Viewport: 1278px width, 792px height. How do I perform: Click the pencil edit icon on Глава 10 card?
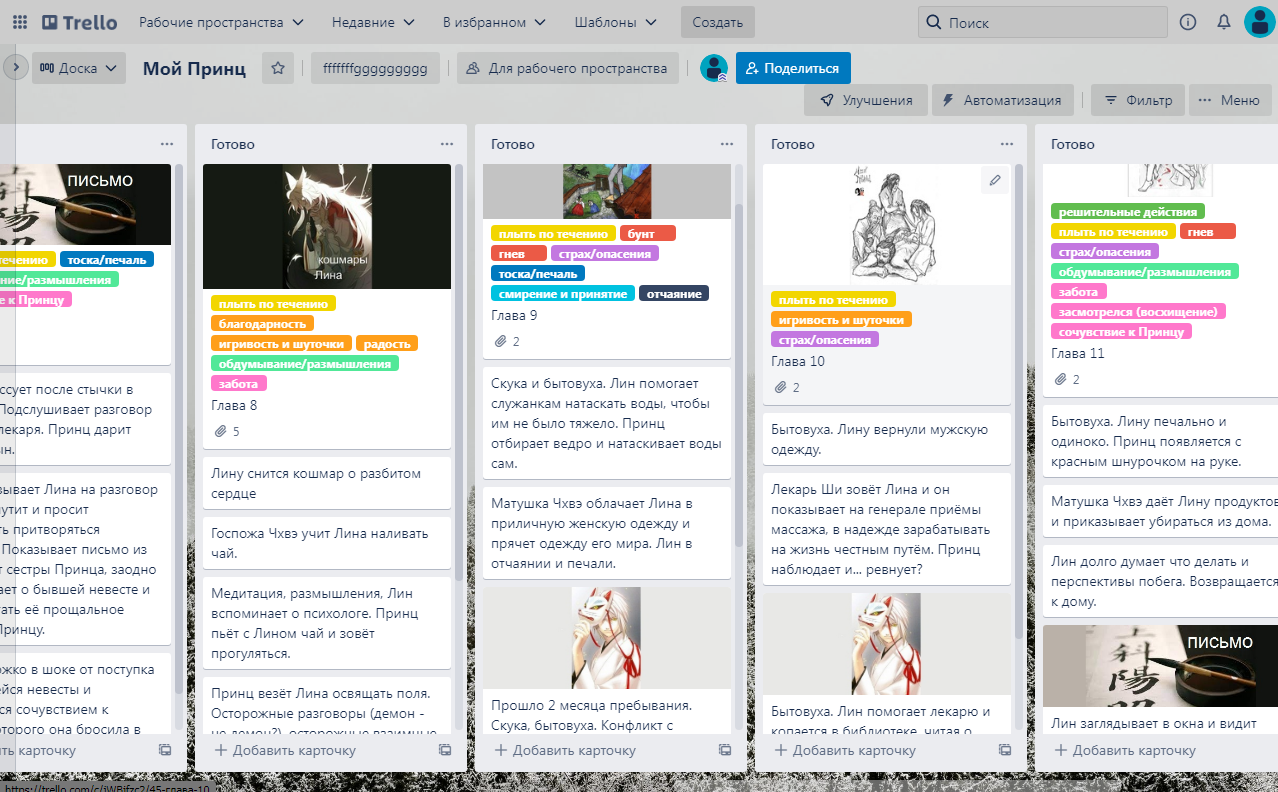pos(994,180)
